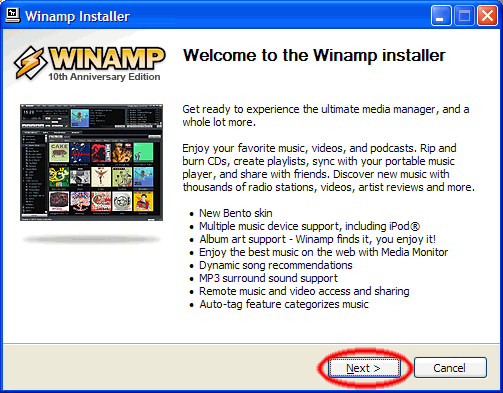503x393 pixels.
Task: Click the 'Winamp Installer' title bar text
Action: (77, 16)
